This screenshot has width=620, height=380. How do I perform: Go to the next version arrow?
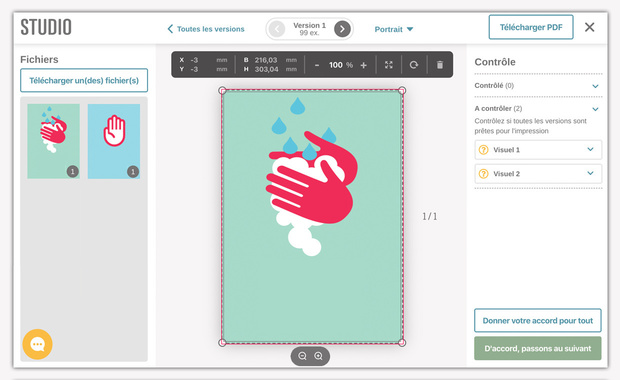click(342, 29)
